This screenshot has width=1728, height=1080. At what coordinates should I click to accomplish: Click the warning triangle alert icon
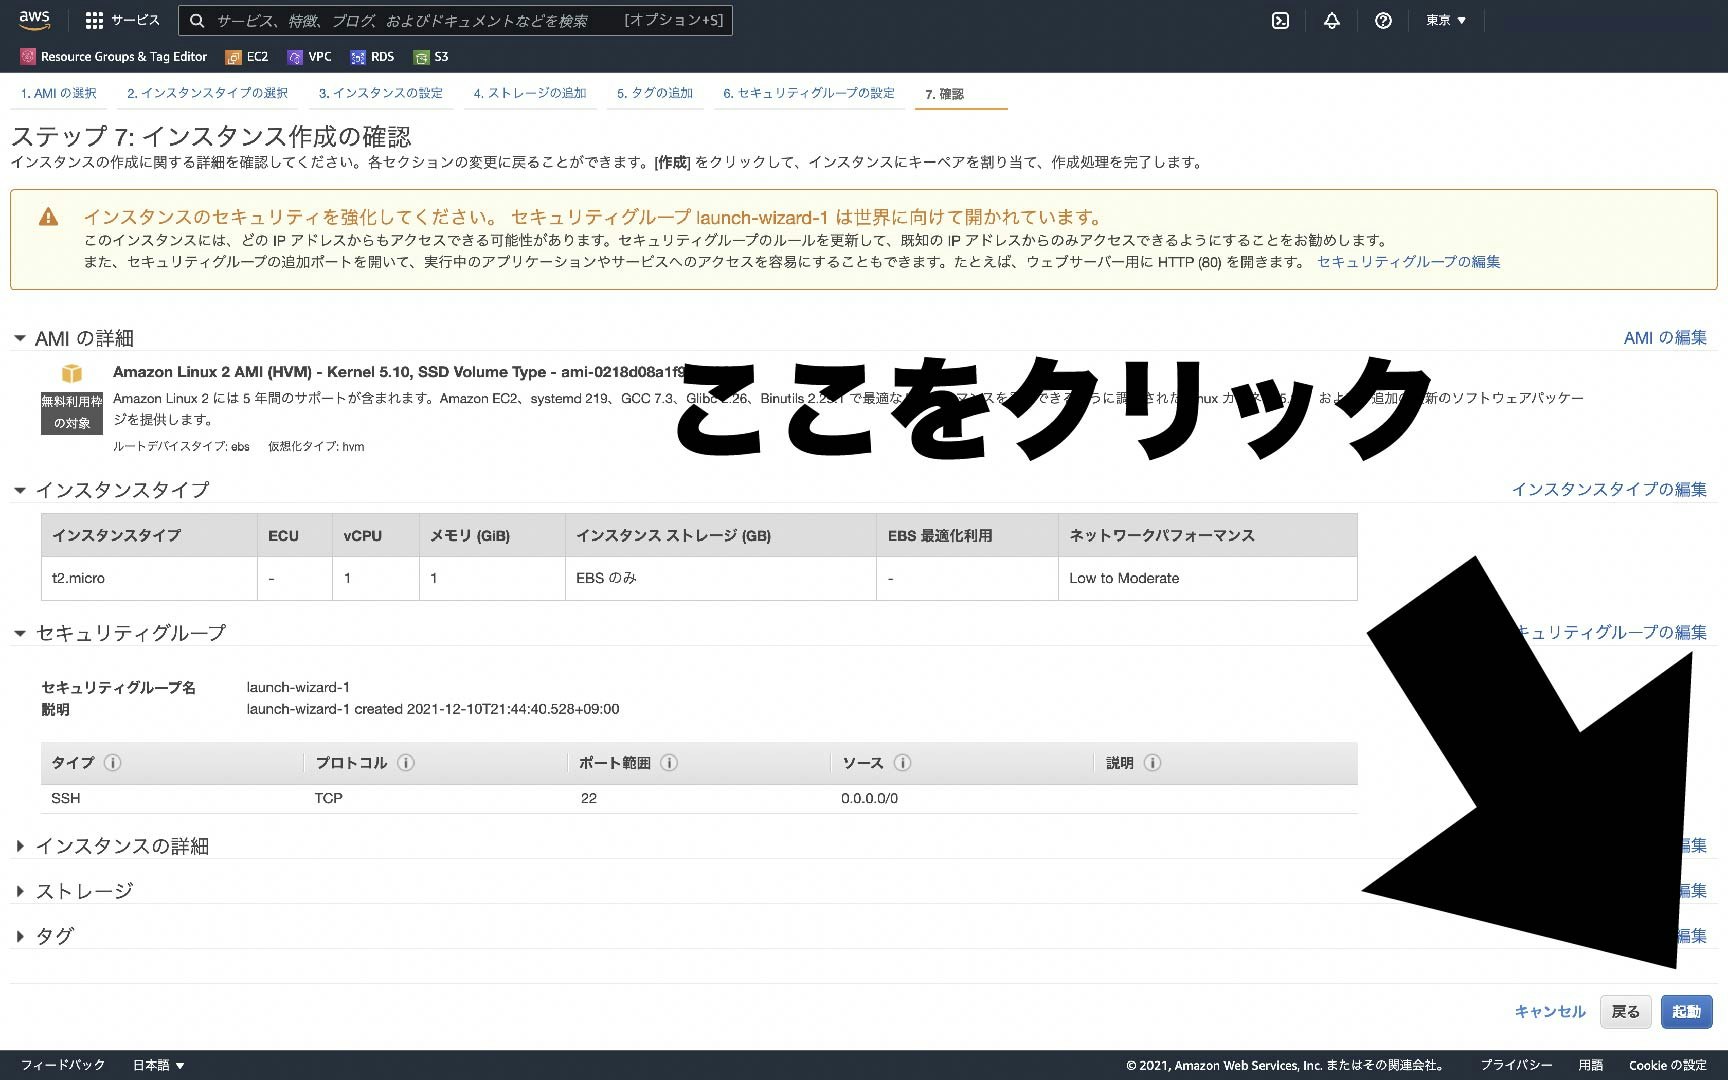(48, 217)
